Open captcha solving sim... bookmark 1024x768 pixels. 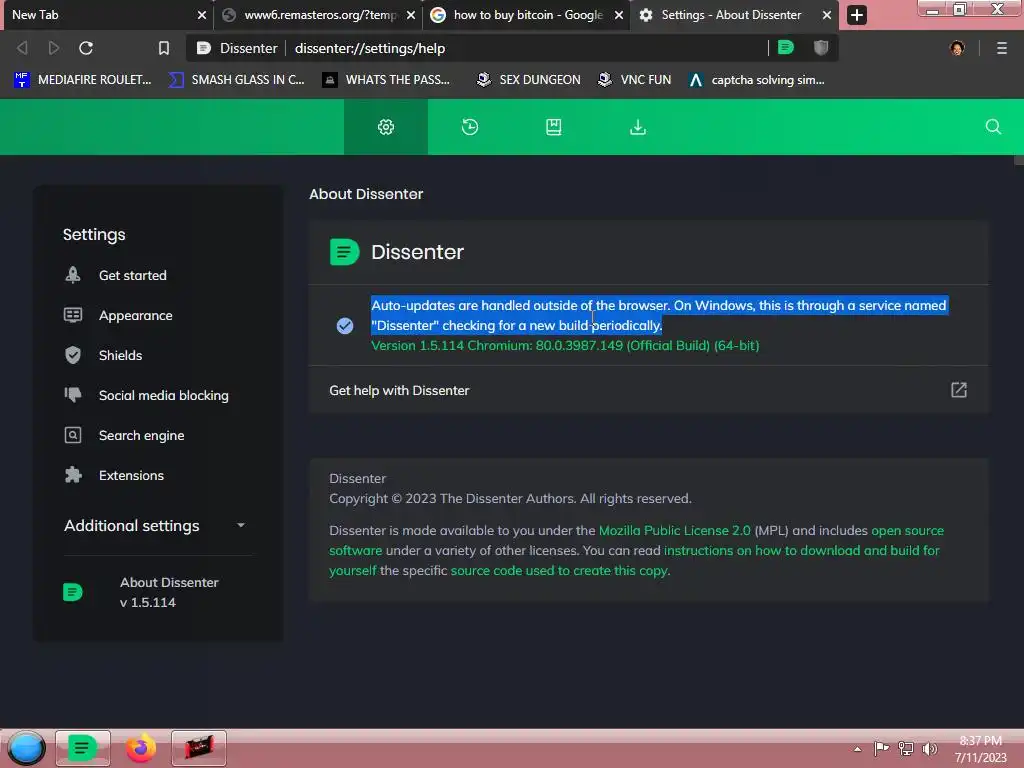[758, 80]
